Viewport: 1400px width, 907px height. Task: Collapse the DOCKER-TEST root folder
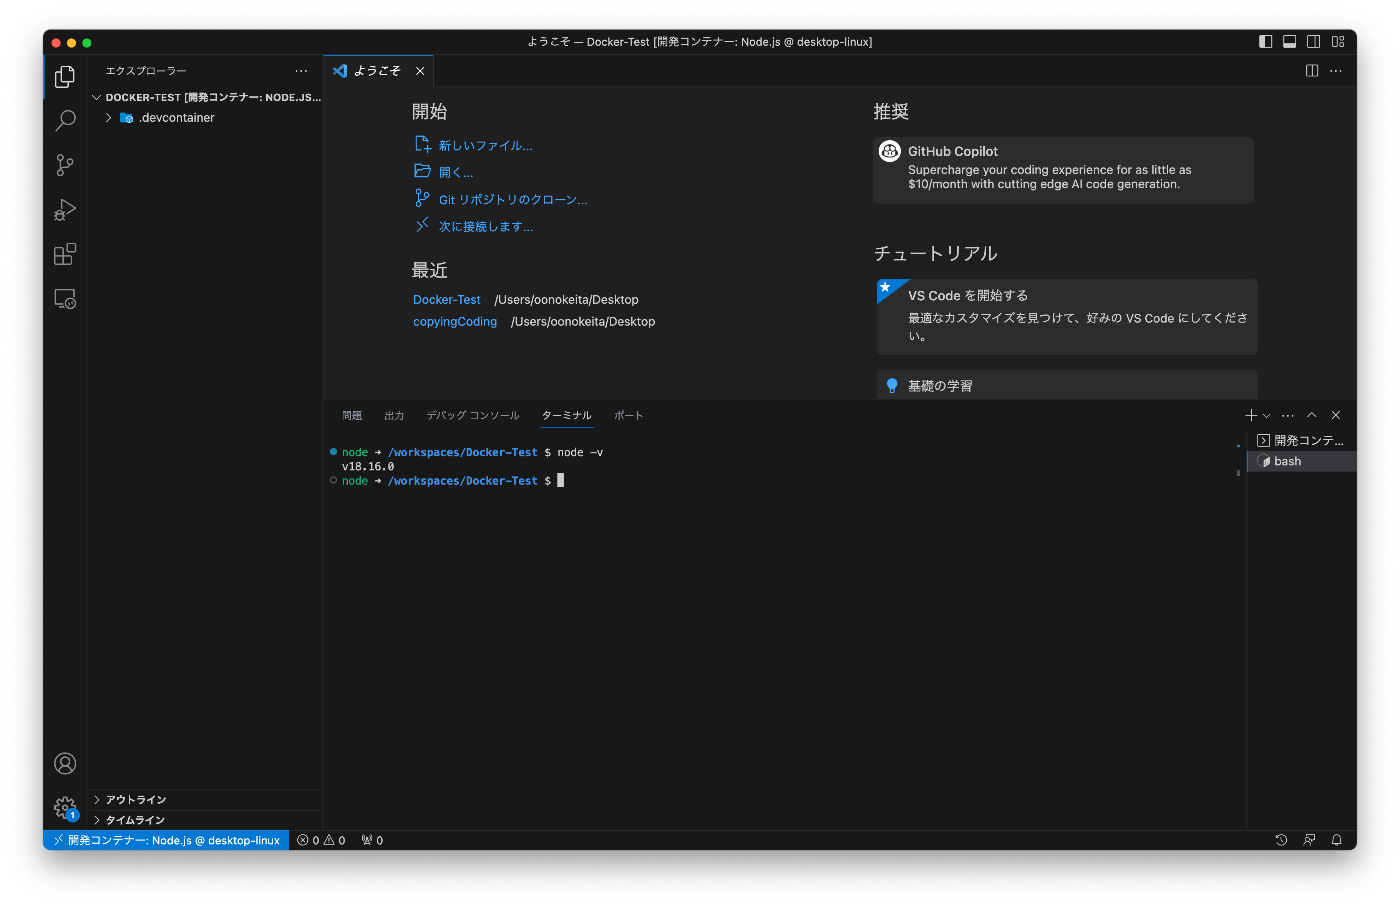97,98
